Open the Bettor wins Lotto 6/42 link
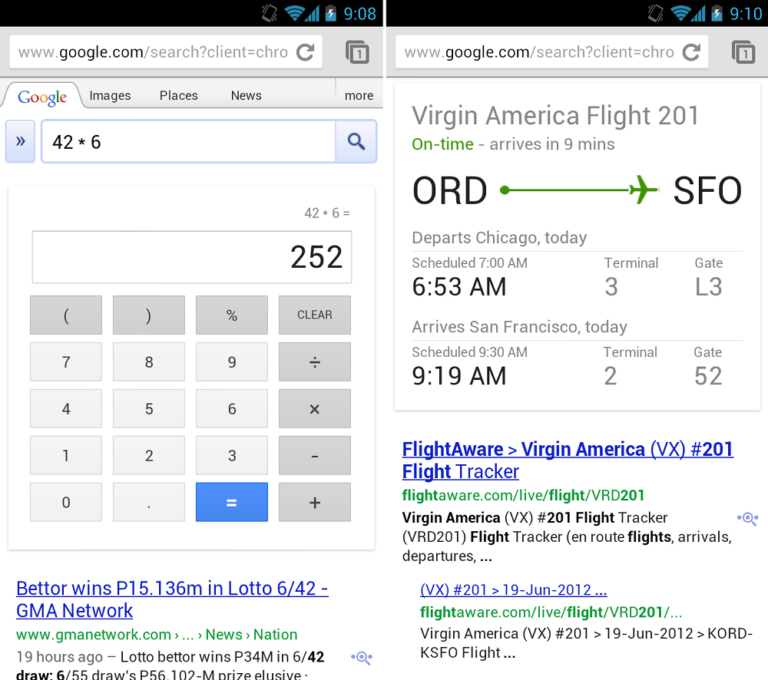 172,599
